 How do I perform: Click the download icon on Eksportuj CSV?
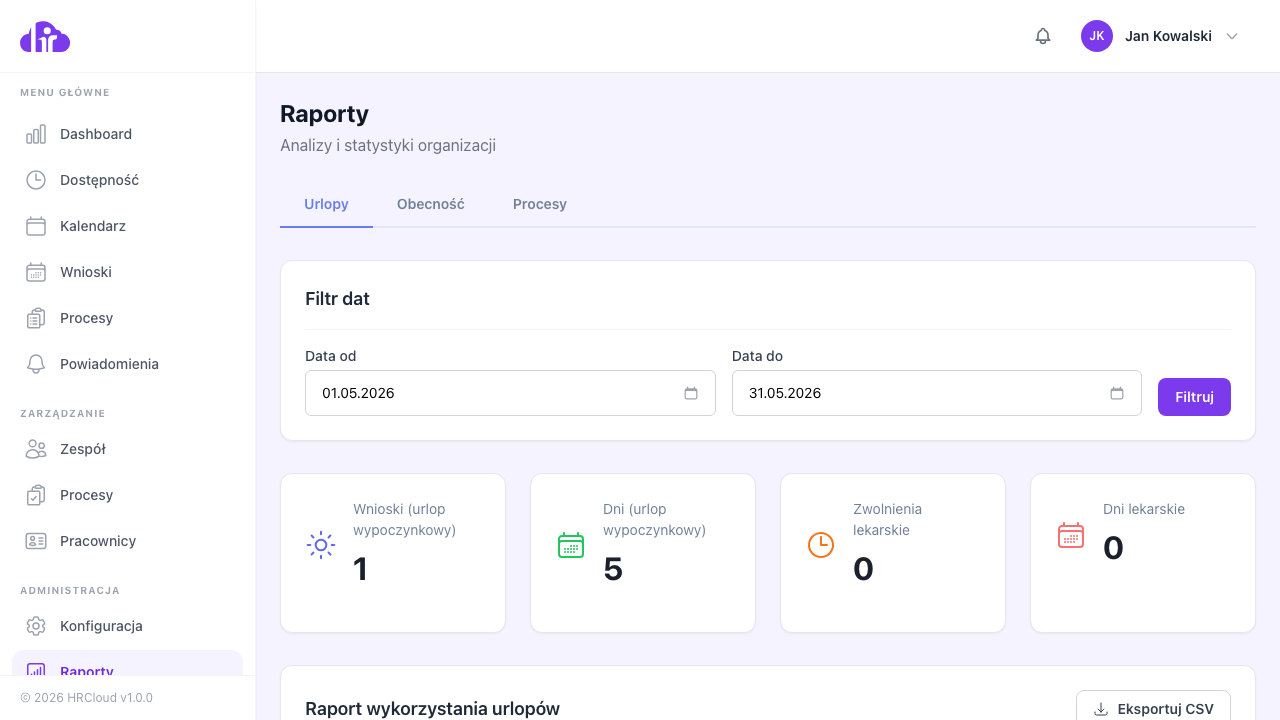1101,709
